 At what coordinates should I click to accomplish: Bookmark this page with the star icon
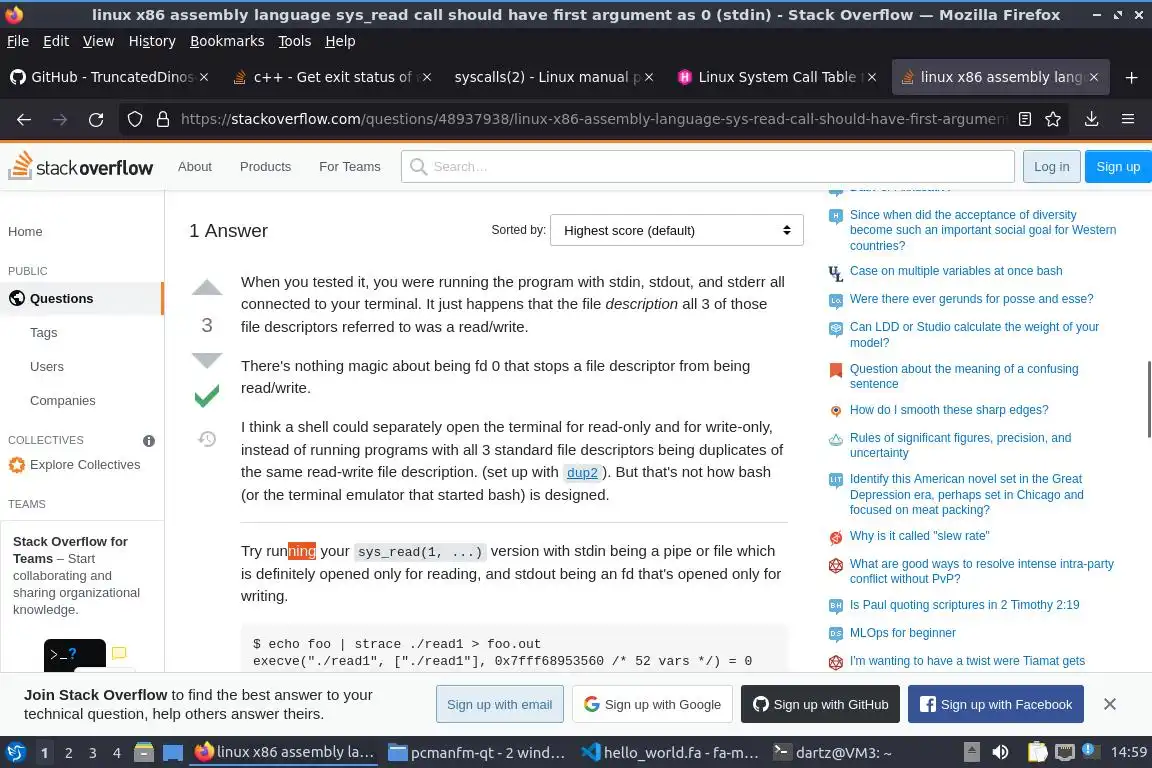tap(1053, 119)
